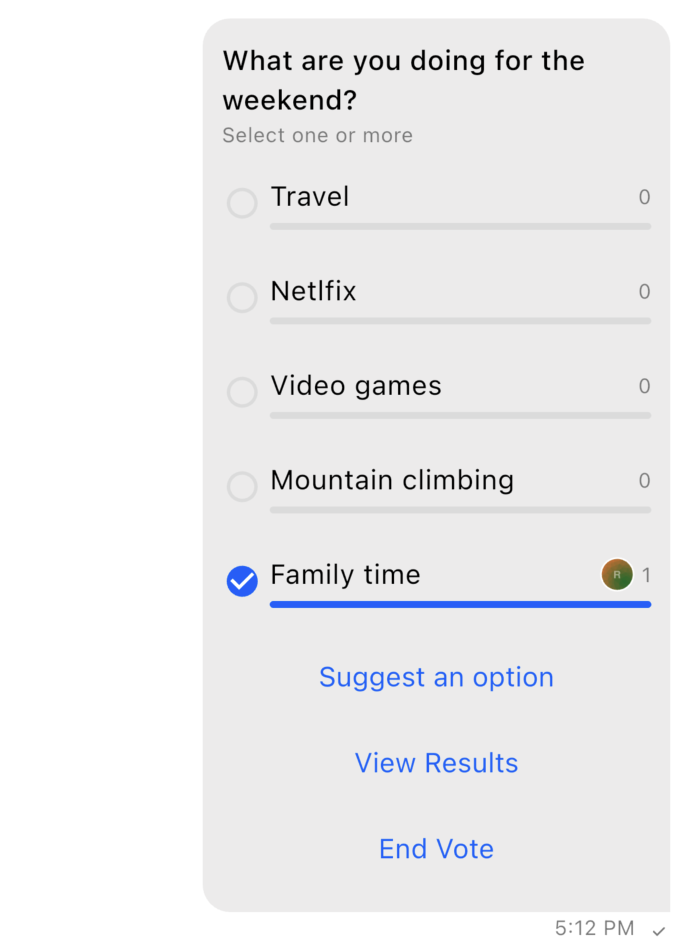Click the Video games progress bar
Screen dimensions: 680x940
pyautogui.click(x=460, y=415)
